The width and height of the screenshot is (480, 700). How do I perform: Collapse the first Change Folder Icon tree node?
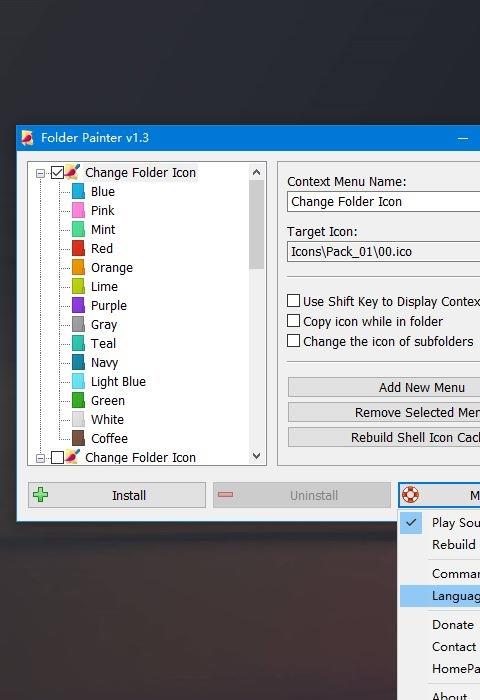coord(41,173)
